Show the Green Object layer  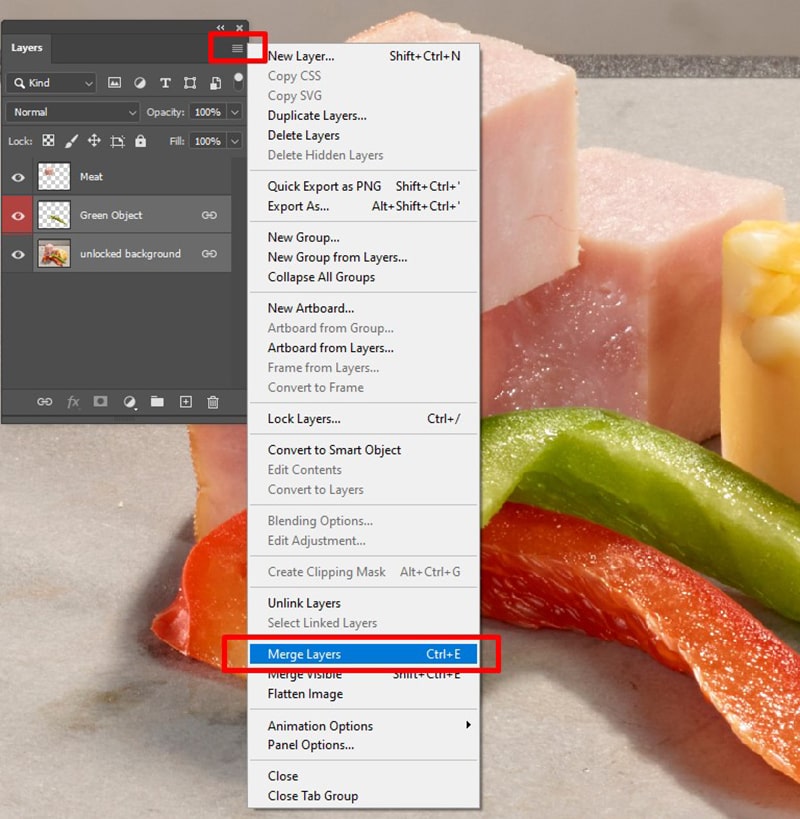[x=19, y=215]
